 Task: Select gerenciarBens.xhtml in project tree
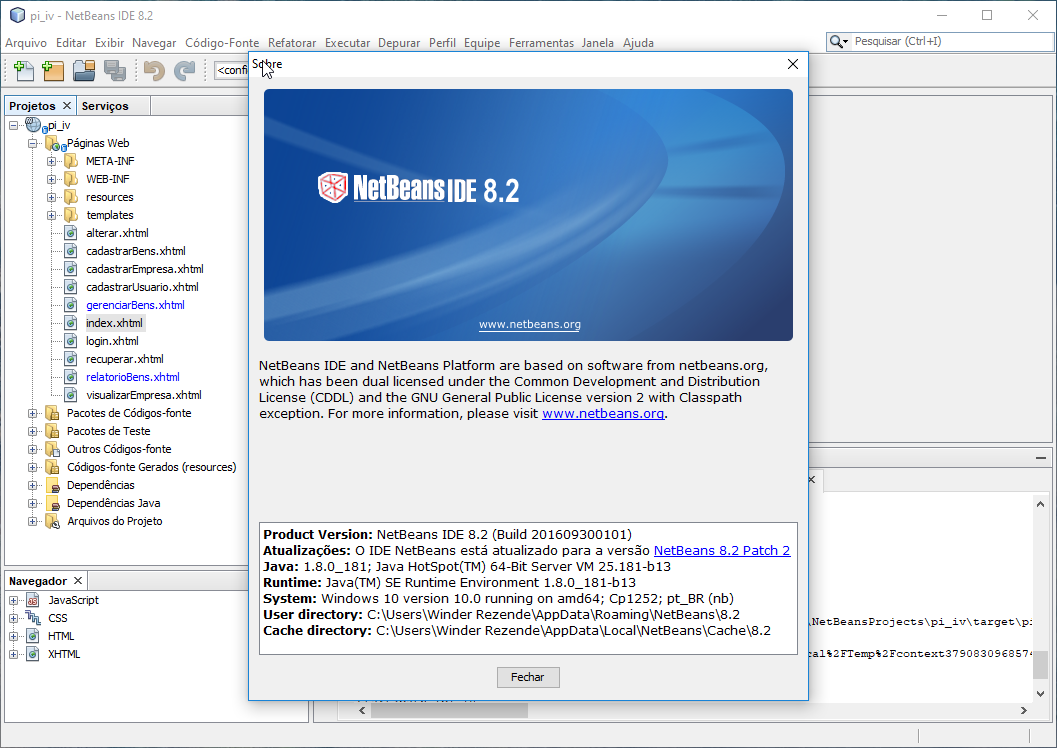tap(135, 305)
